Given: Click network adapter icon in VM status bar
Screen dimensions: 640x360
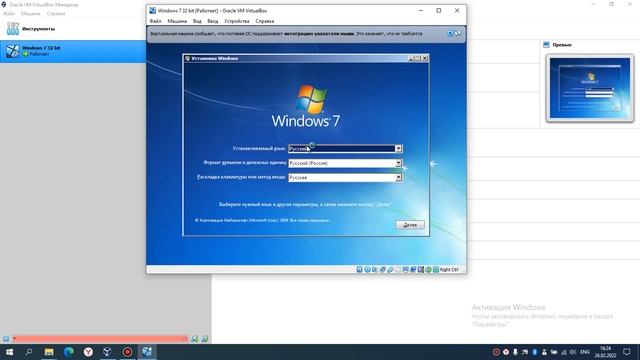Looking at the screenshot, I should tap(383, 269).
